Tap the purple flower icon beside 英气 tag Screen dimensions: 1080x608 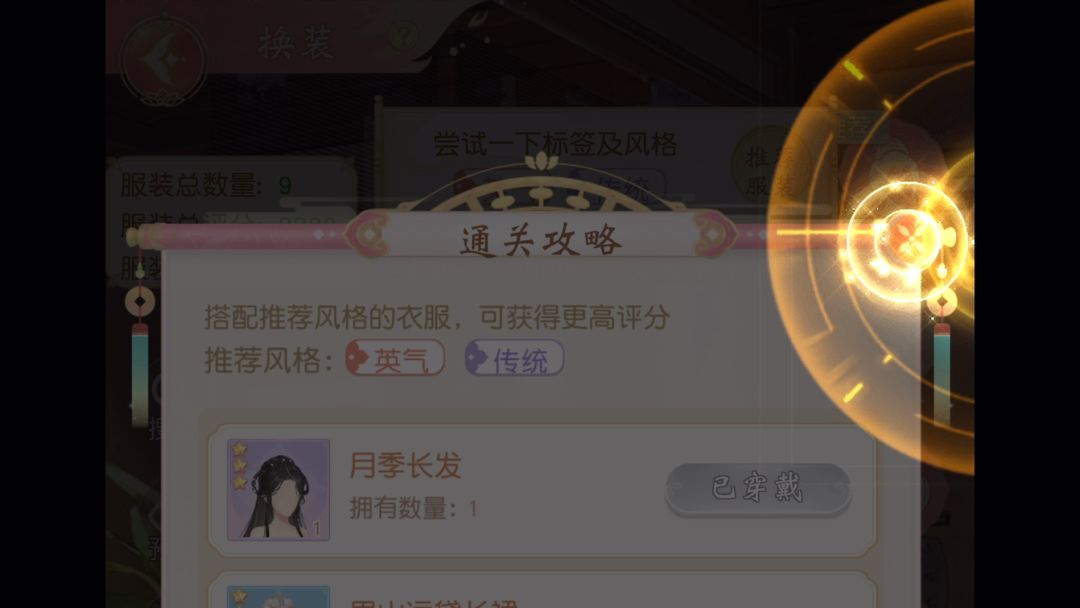[x=477, y=358]
